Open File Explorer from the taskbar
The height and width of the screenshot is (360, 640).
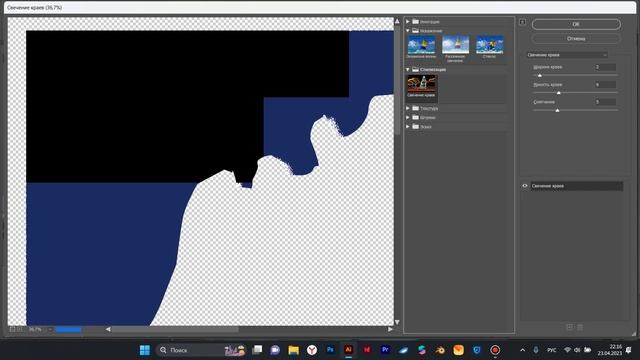tap(293, 350)
